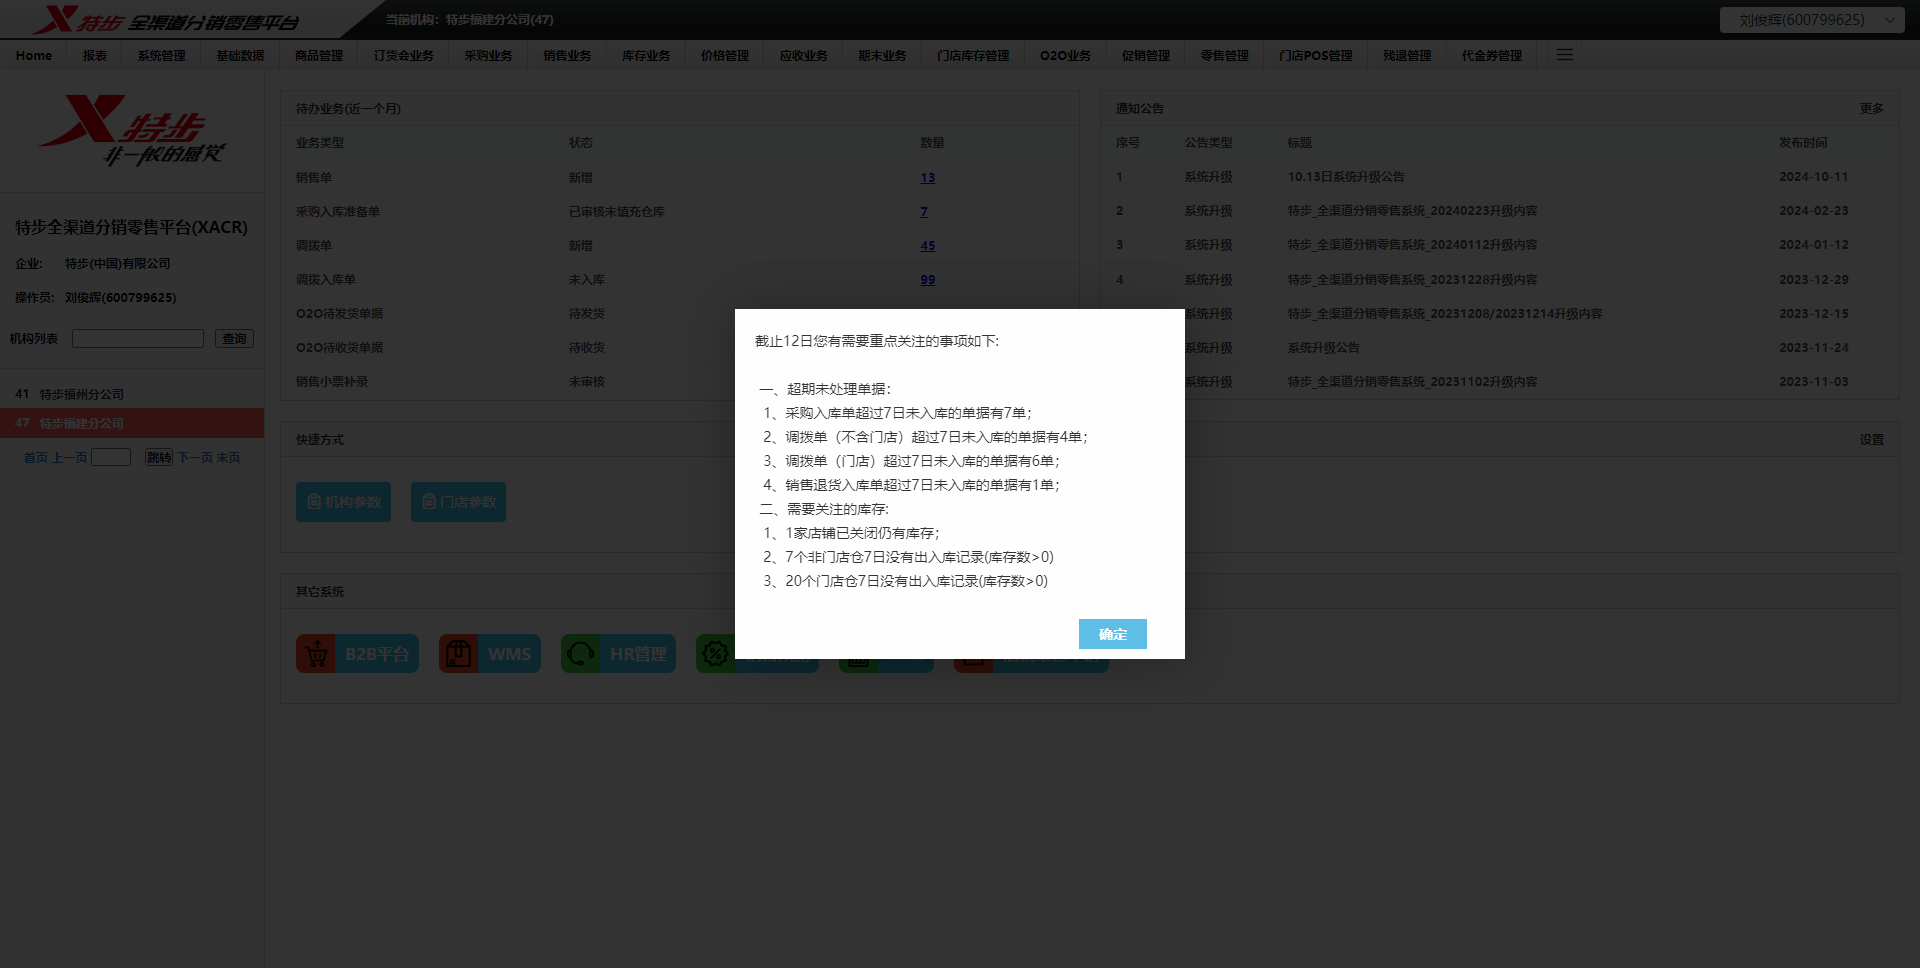Image resolution: width=1920 pixels, height=968 pixels.
Task: Click 更多 in the 通知公告 panel
Action: tap(1872, 109)
